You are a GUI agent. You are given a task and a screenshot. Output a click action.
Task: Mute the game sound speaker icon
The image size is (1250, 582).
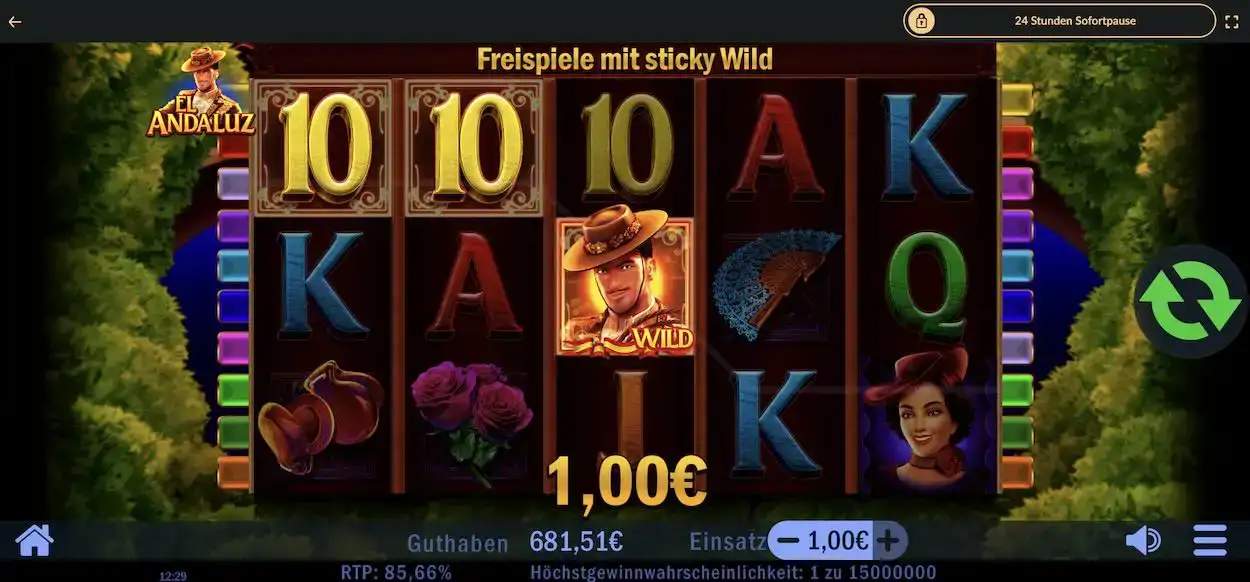(x=1142, y=541)
